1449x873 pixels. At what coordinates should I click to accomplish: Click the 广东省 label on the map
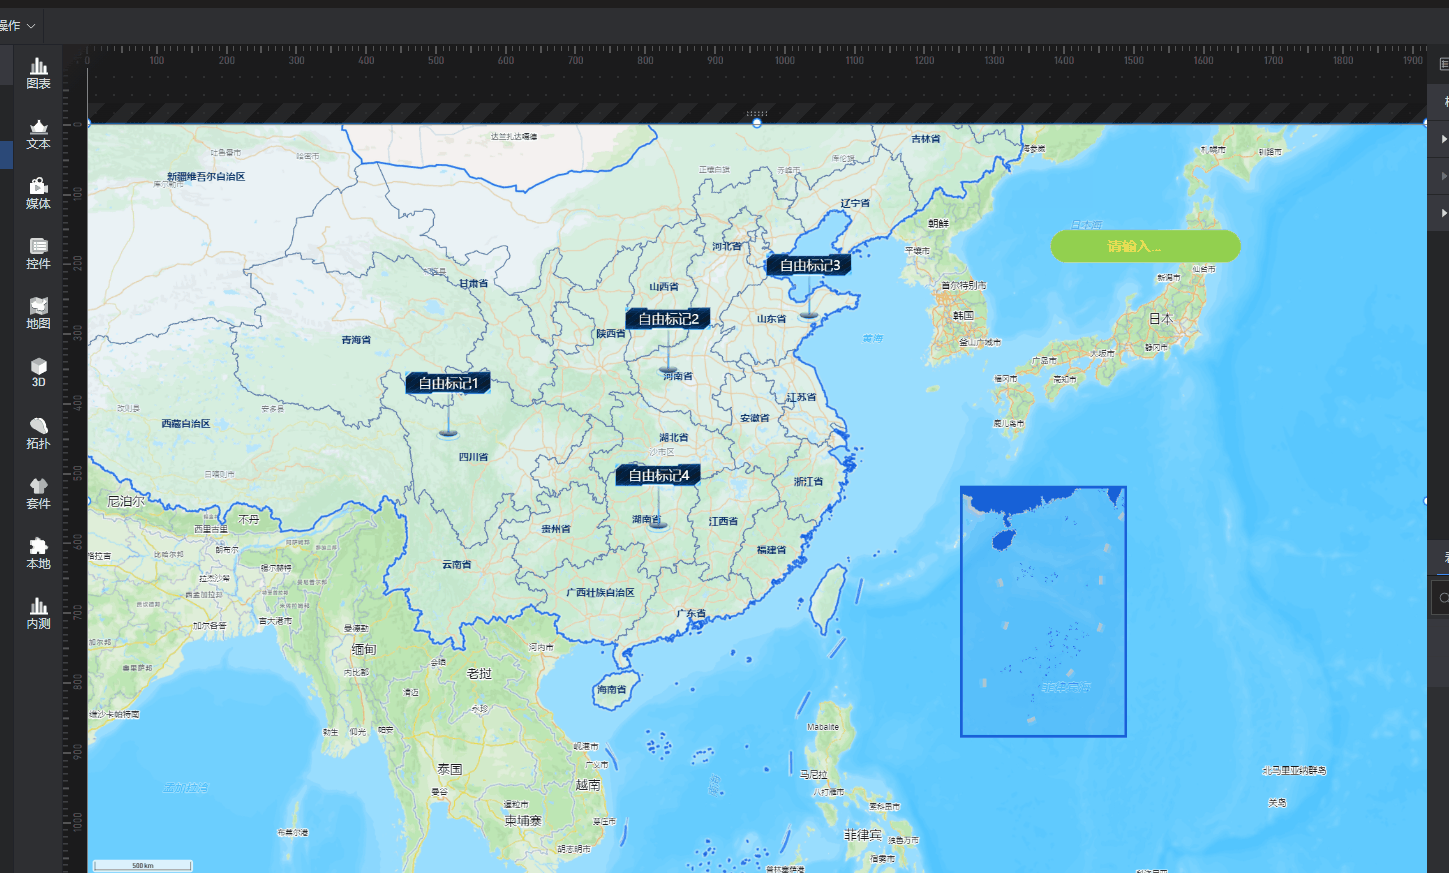691,614
